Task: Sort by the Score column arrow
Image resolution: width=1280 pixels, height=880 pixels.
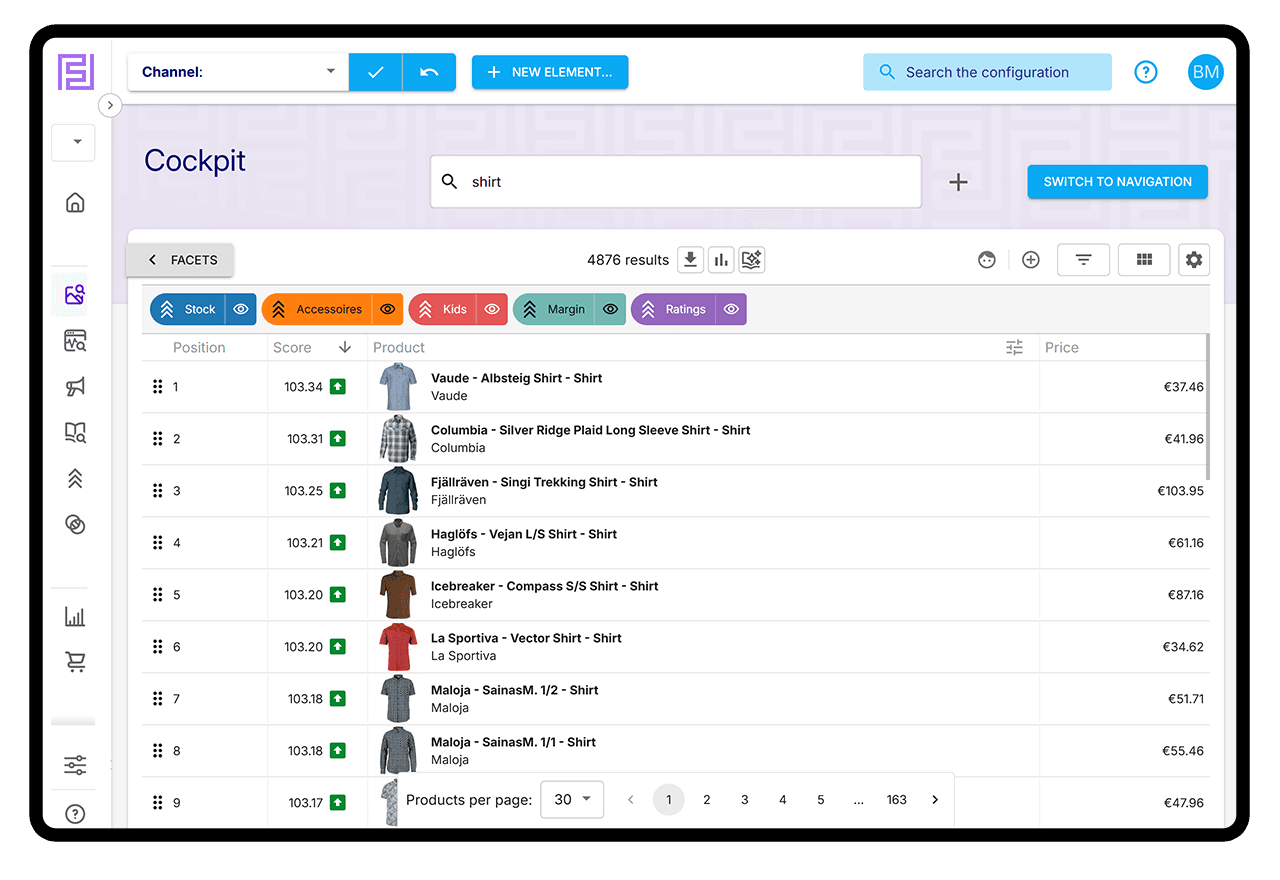Action: click(x=345, y=347)
